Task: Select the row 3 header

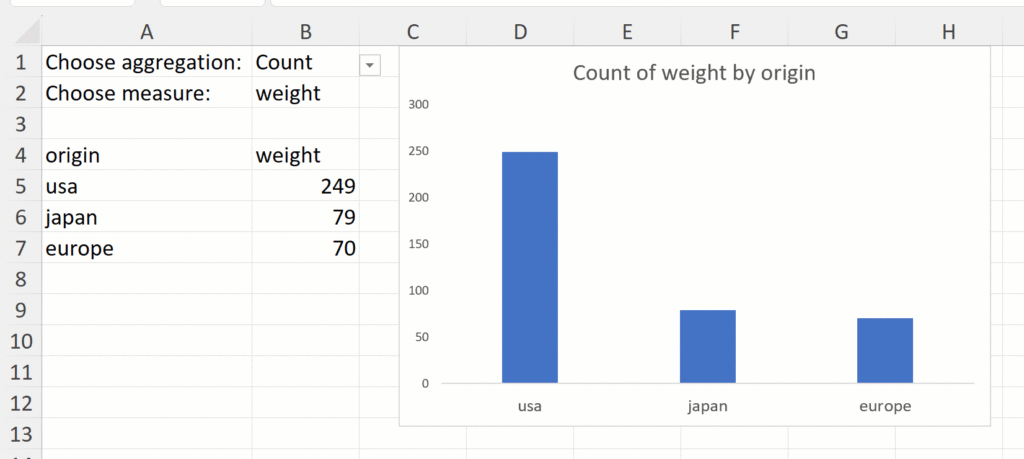Action: tap(21, 124)
